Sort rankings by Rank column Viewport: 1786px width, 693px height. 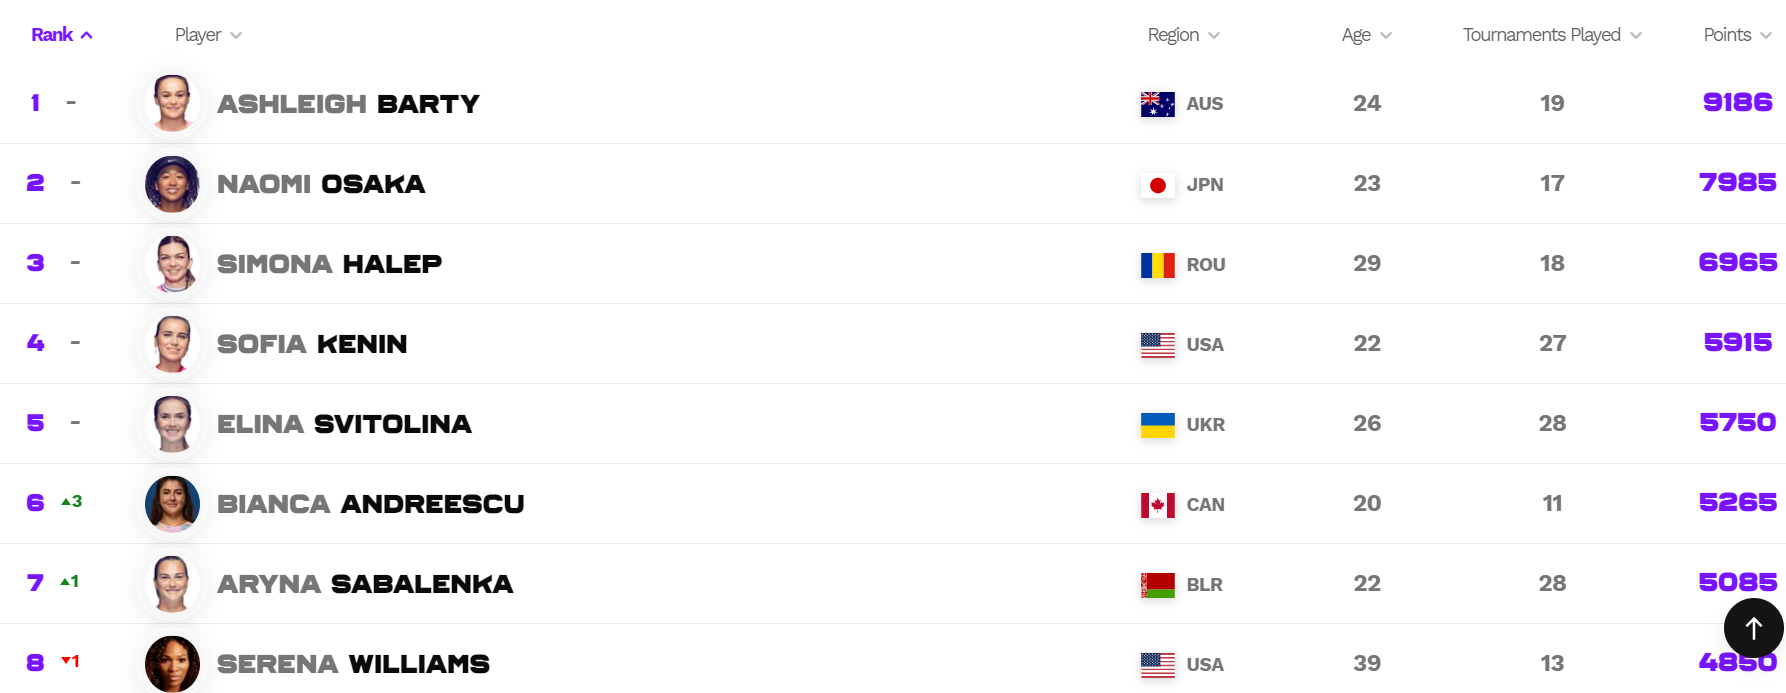(61, 35)
